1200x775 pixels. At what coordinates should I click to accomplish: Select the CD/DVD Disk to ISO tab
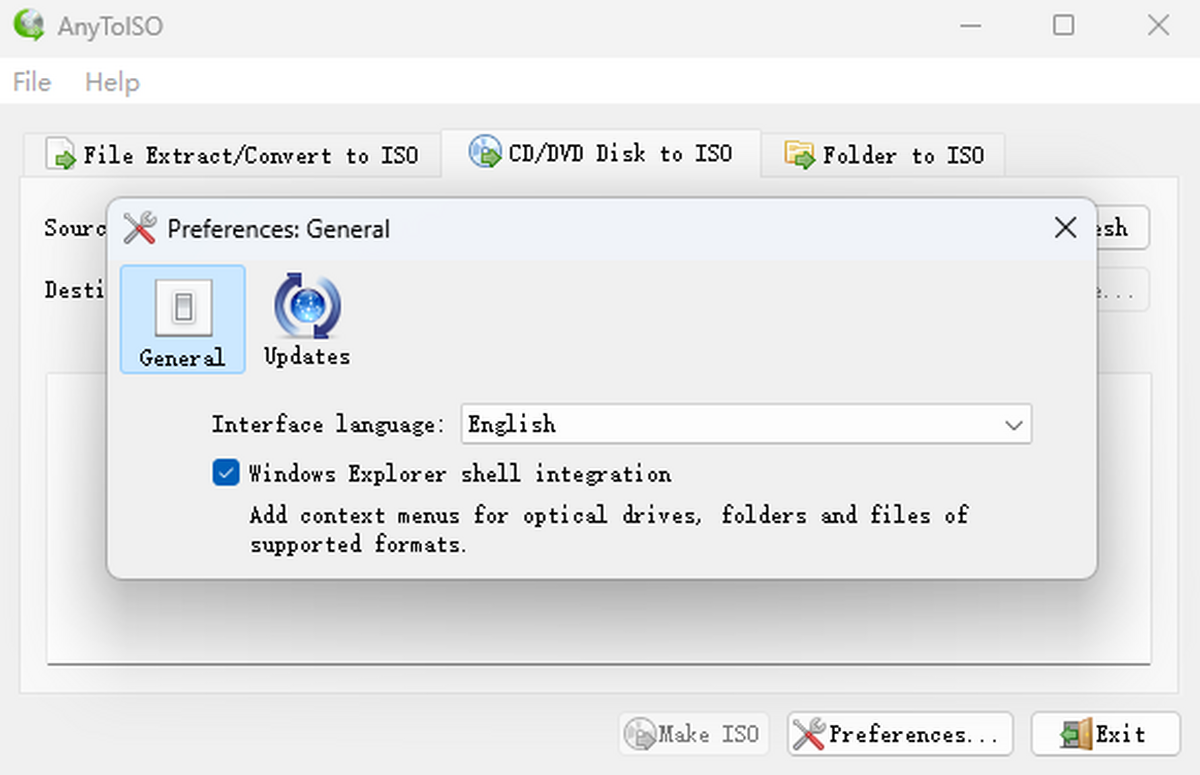[x=601, y=154]
